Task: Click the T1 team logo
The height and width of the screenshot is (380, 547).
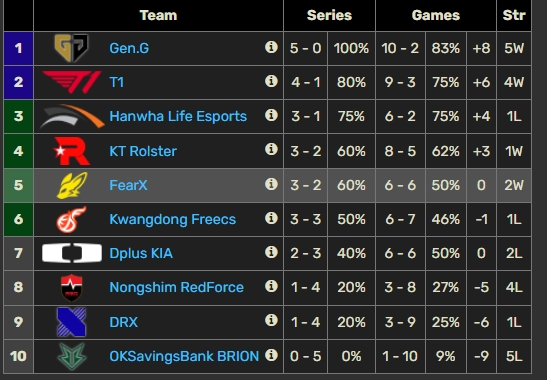Action: [x=72, y=82]
